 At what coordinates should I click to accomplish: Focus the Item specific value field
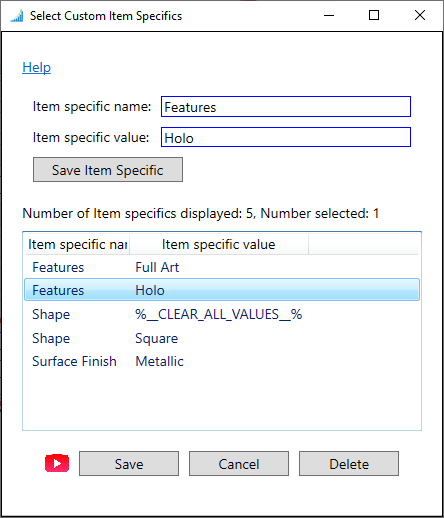286,137
